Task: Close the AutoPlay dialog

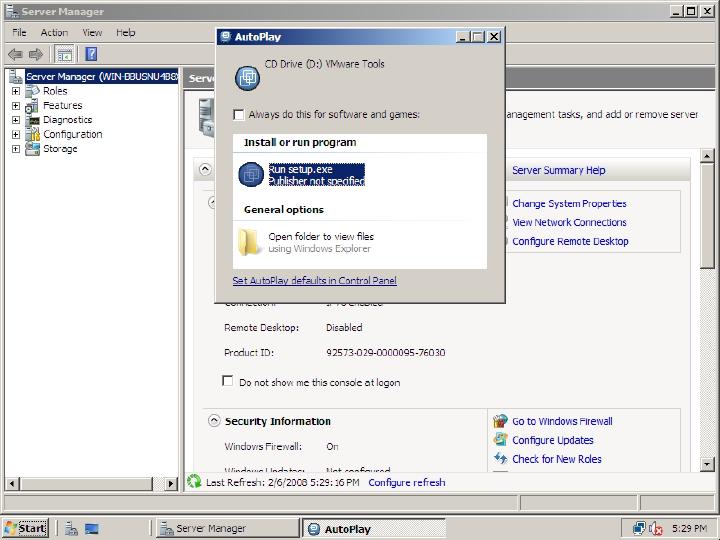Action: tap(494, 37)
